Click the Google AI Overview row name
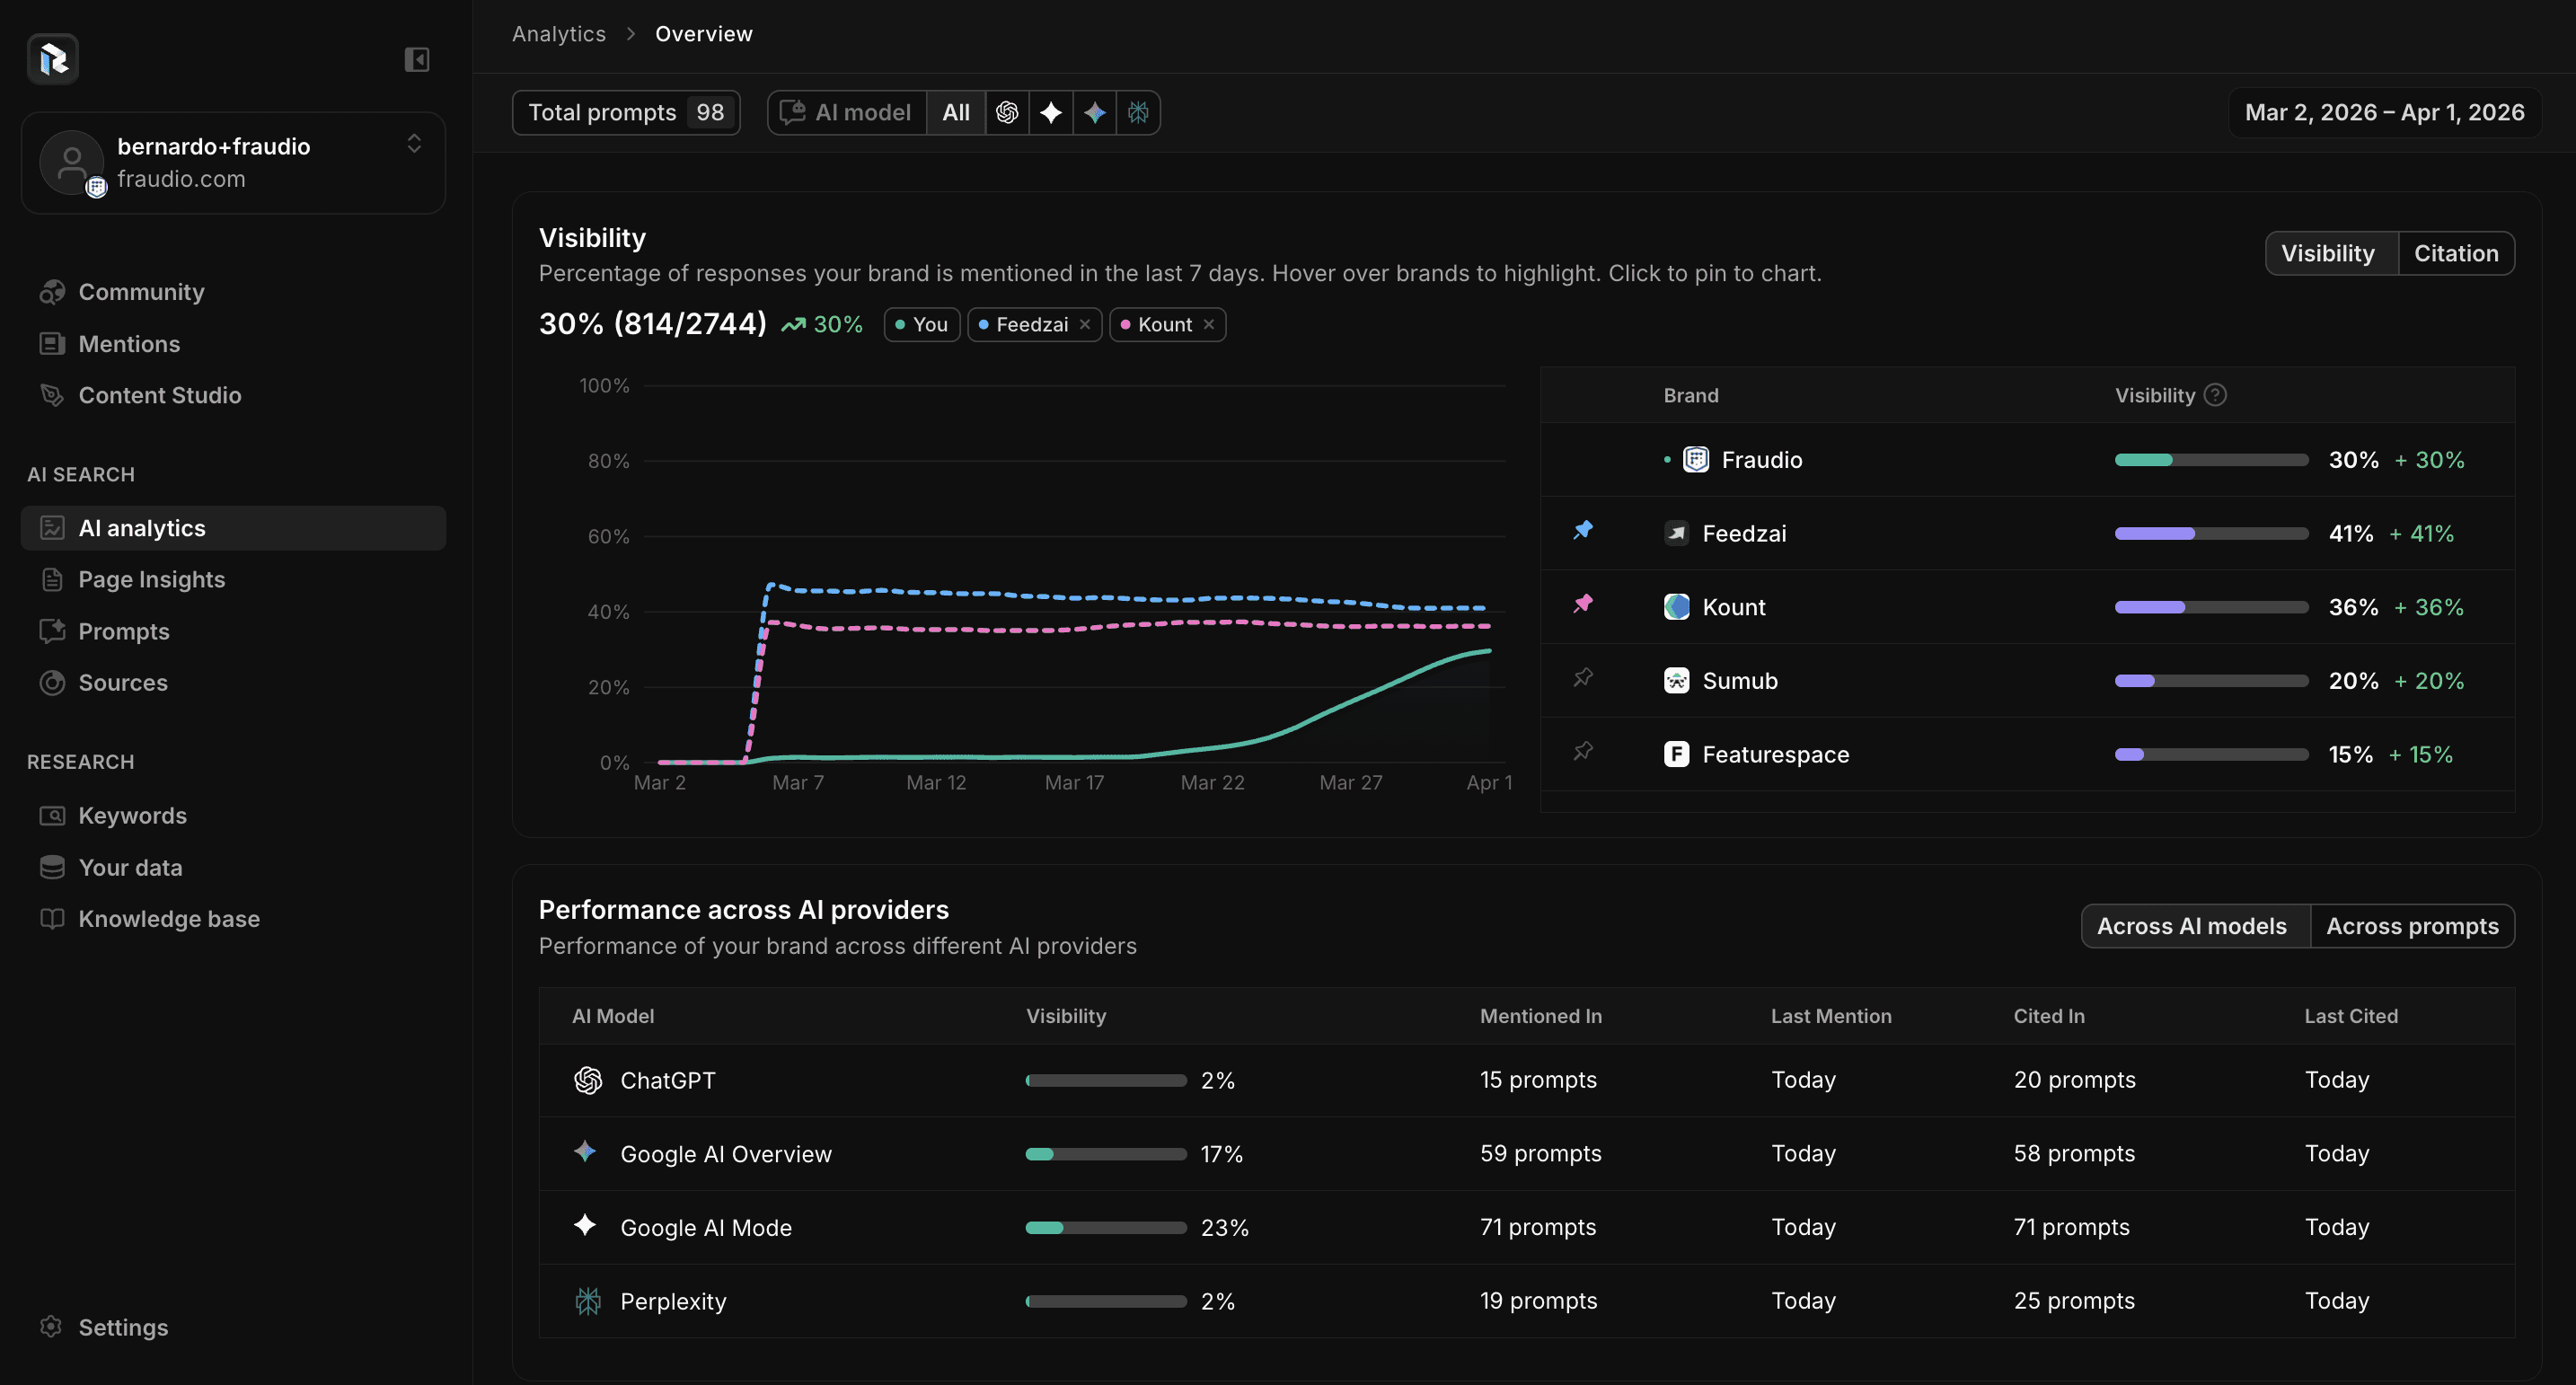This screenshot has height=1385, width=2576. (726, 1154)
